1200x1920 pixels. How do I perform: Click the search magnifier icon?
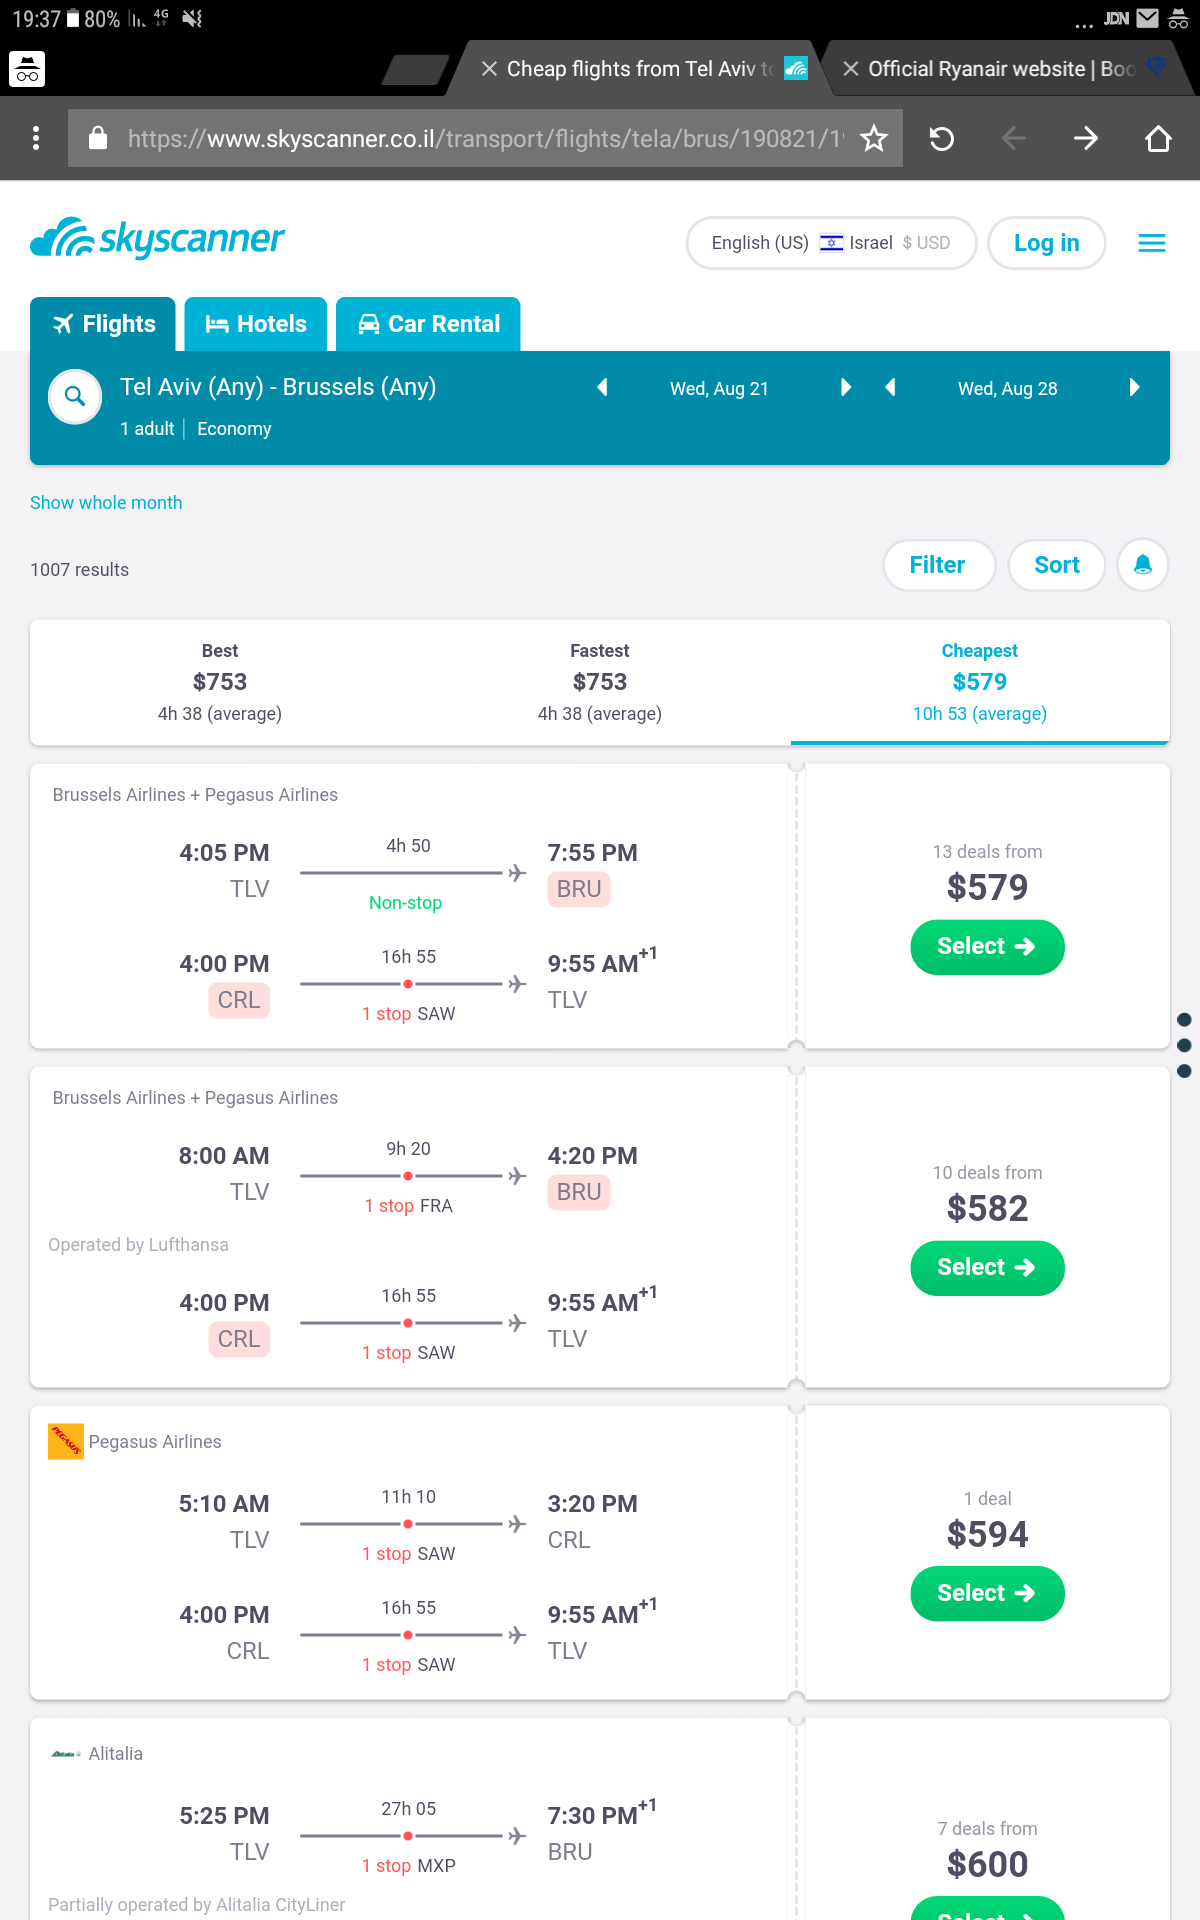75,397
